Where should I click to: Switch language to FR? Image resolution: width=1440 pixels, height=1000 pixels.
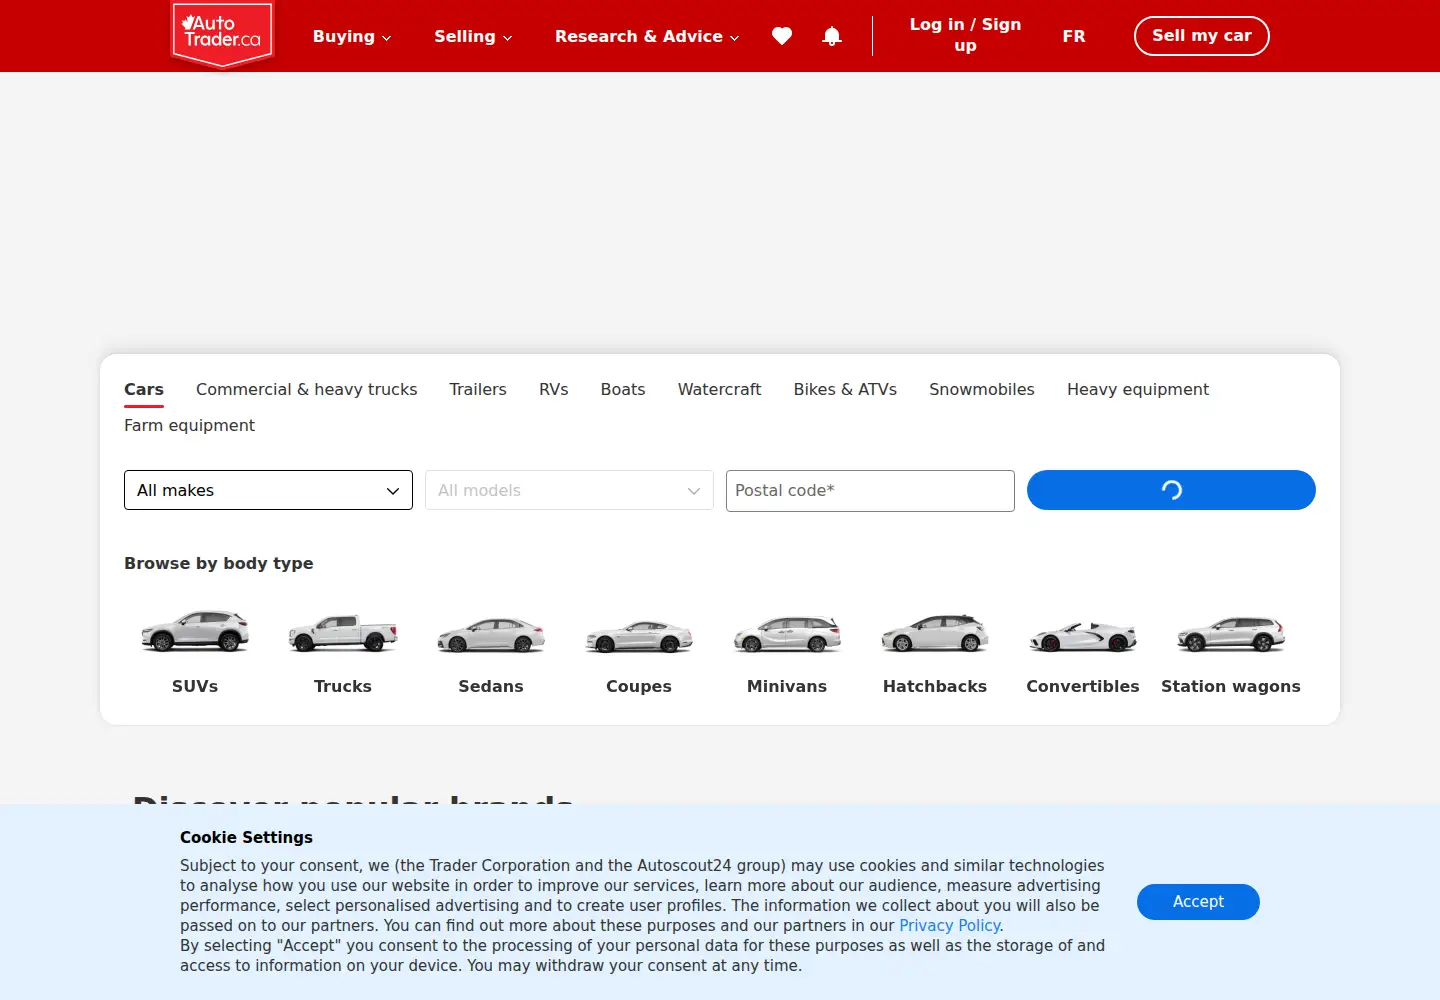tap(1074, 36)
